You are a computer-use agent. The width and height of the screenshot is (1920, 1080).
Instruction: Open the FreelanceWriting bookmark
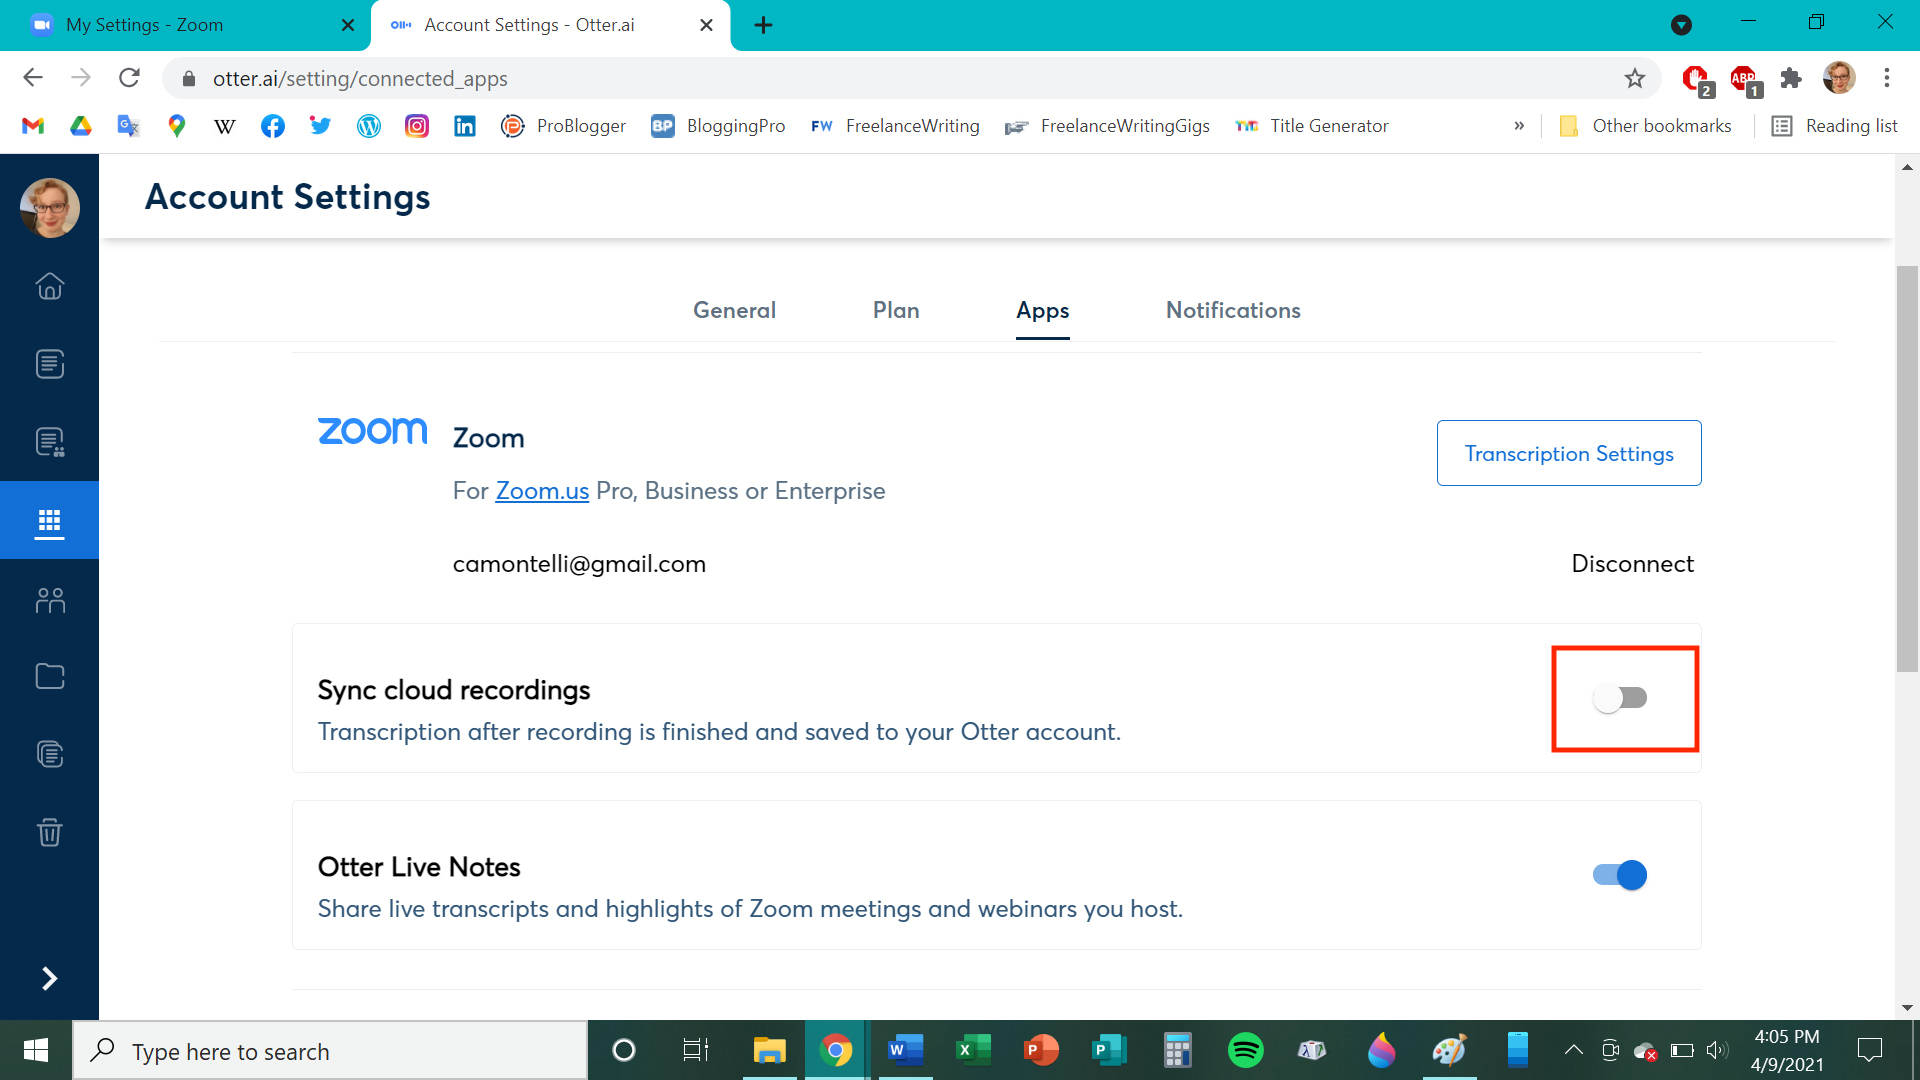[895, 126]
